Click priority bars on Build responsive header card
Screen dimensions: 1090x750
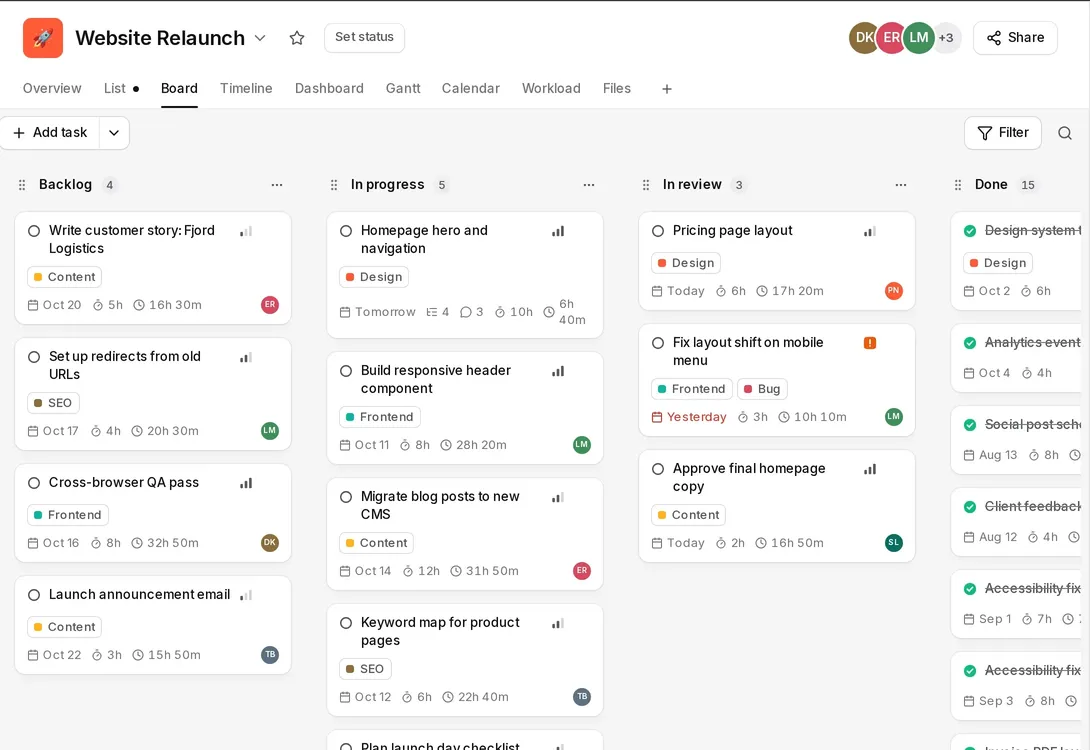[x=558, y=371]
